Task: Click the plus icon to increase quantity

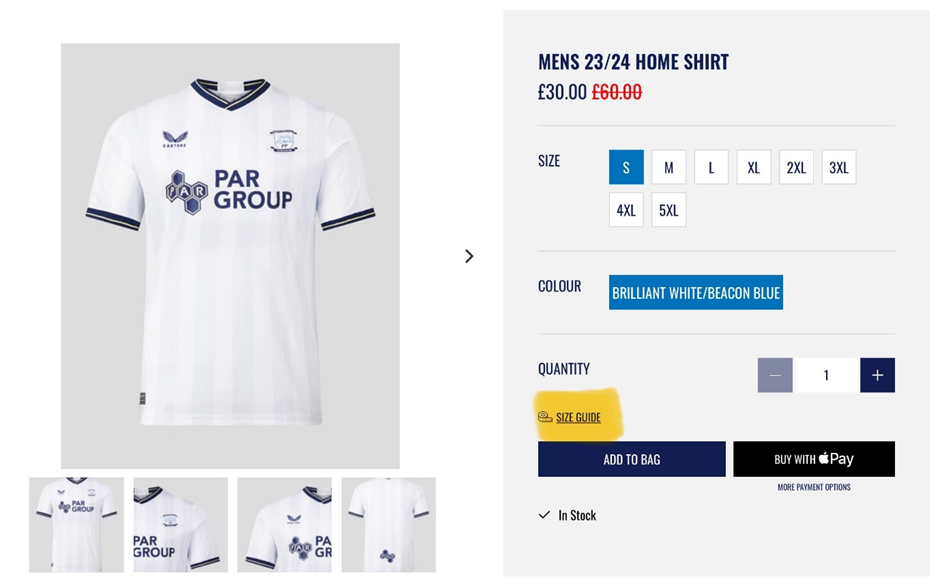Action: pos(877,375)
